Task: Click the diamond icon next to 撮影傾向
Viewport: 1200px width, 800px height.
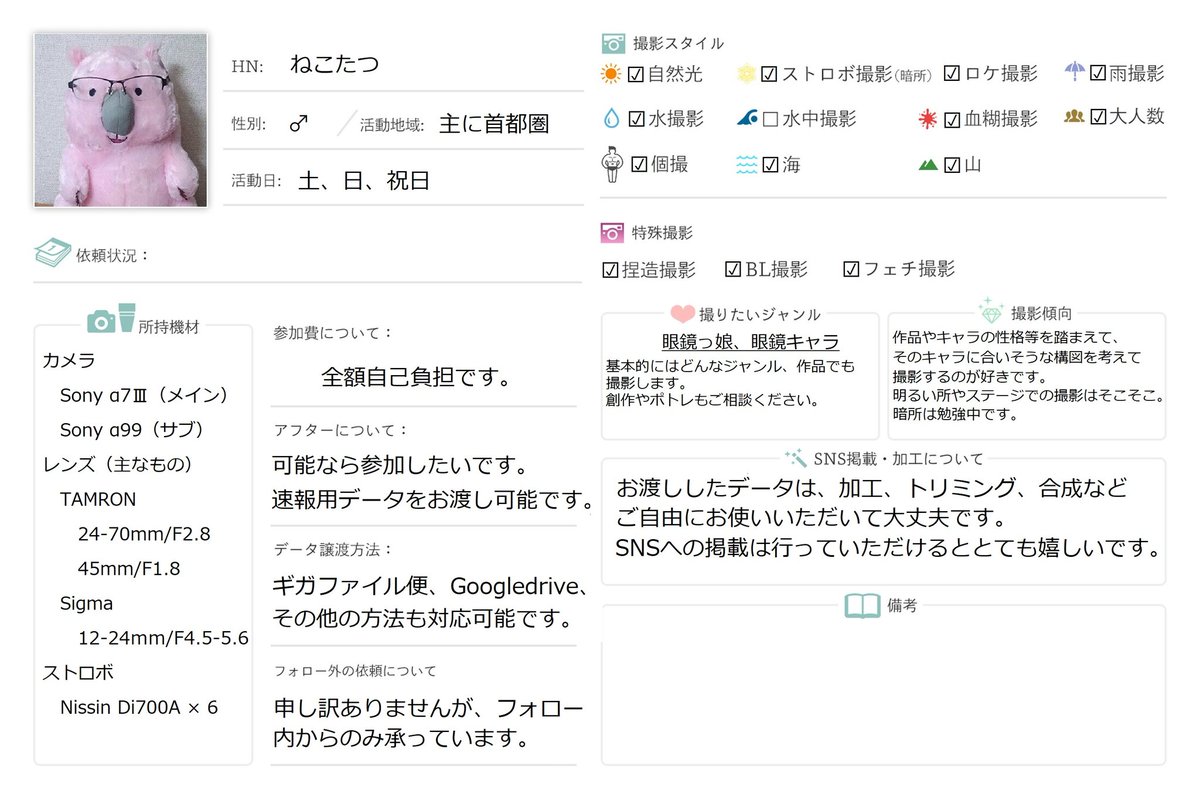Action: click(x=990, y=311)
